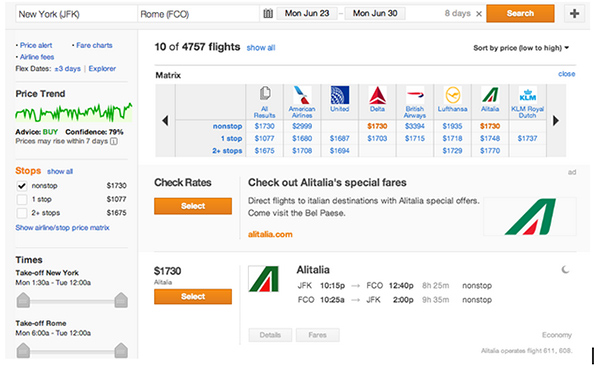This screenshot has height=377, width=600.
Task: Clear the 8 days selection with the X
Action: click(479, 14)
